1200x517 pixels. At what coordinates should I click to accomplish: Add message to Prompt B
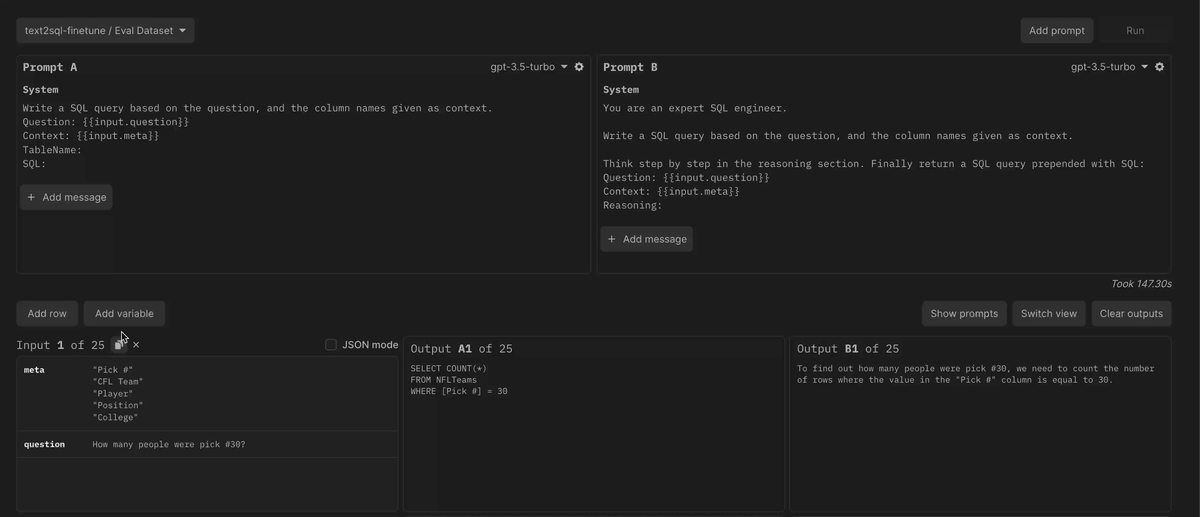(x=646, y=239)
